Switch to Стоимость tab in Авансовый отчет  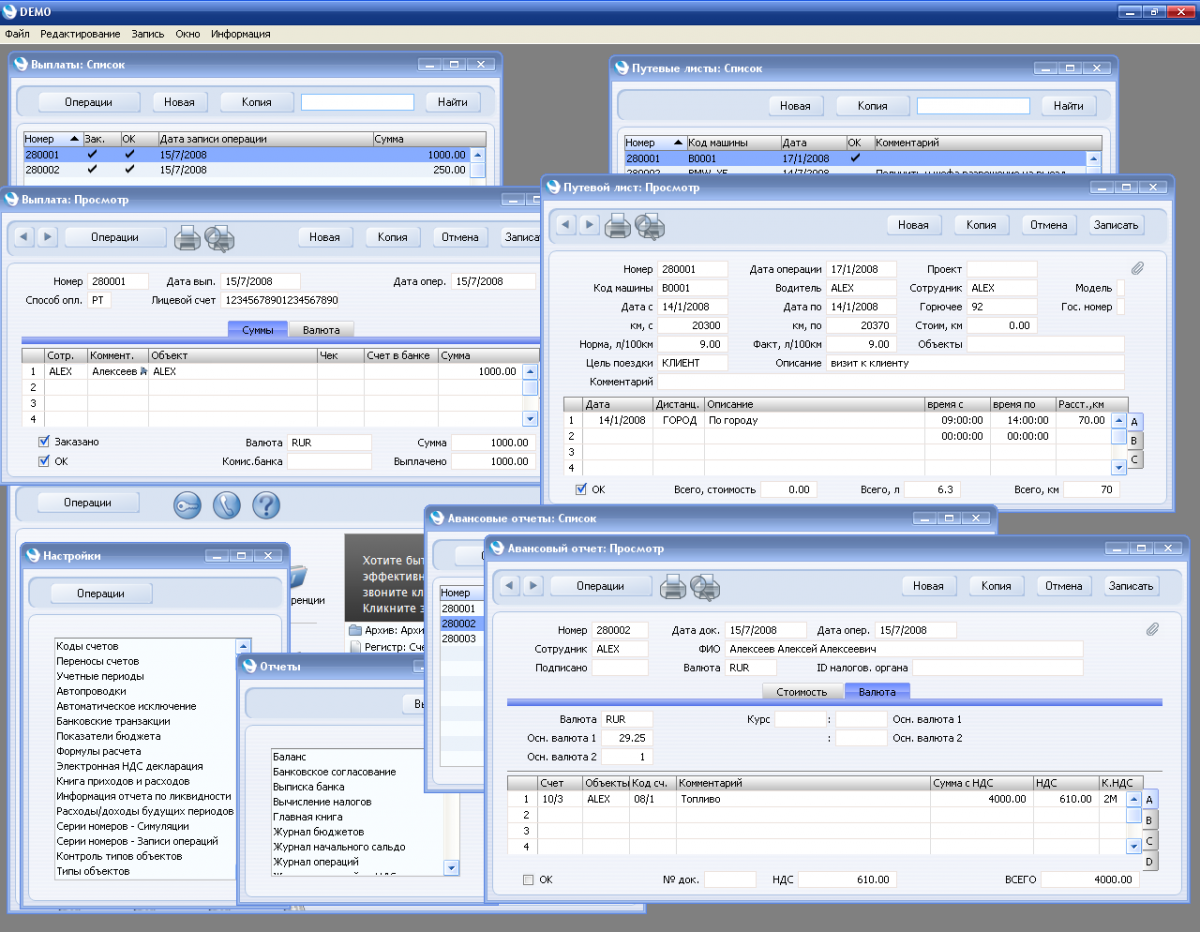pyautogui.click(x=803, y=691)
